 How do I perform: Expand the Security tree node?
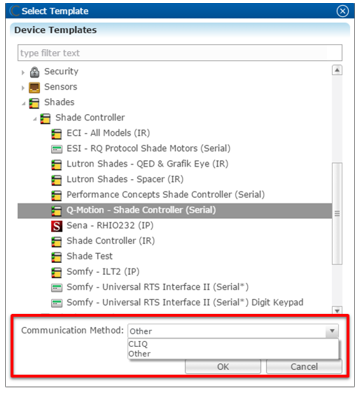23,72
